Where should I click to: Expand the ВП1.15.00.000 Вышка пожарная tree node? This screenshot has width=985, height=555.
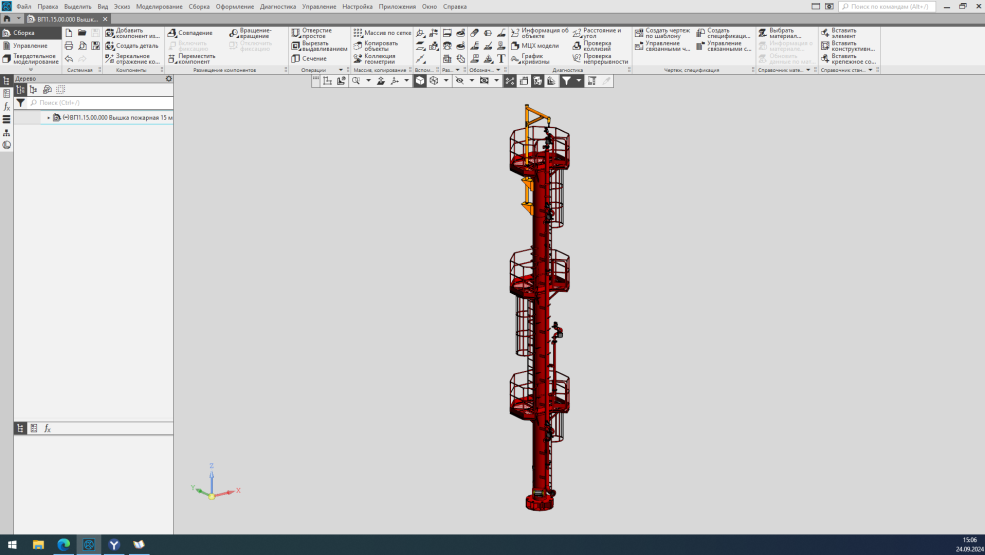(x=47, y=118)
